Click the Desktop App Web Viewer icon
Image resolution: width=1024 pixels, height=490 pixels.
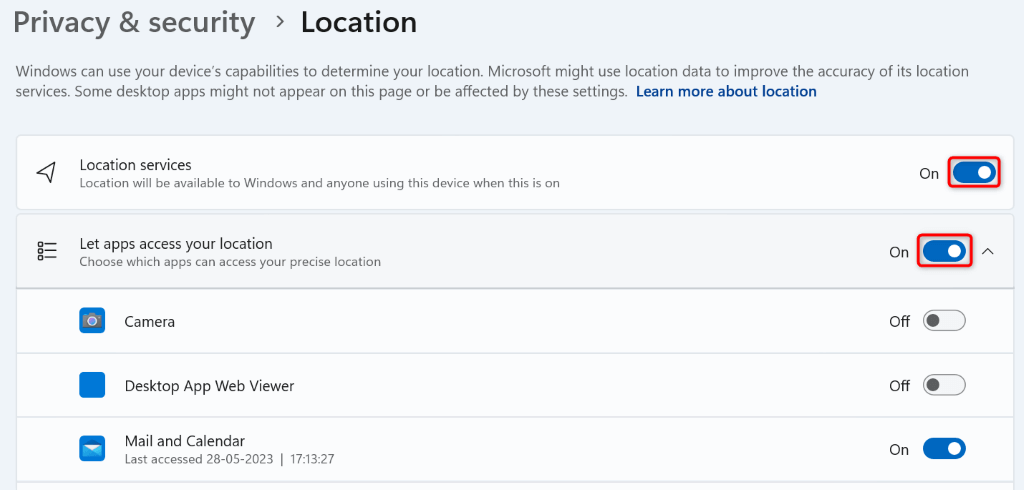92,385
